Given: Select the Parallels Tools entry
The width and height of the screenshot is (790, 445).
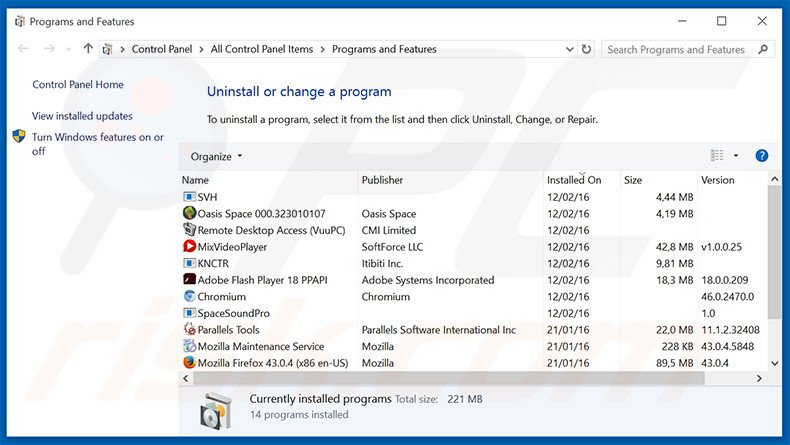Looking at the screenshot, I should (x=228, y=330).
